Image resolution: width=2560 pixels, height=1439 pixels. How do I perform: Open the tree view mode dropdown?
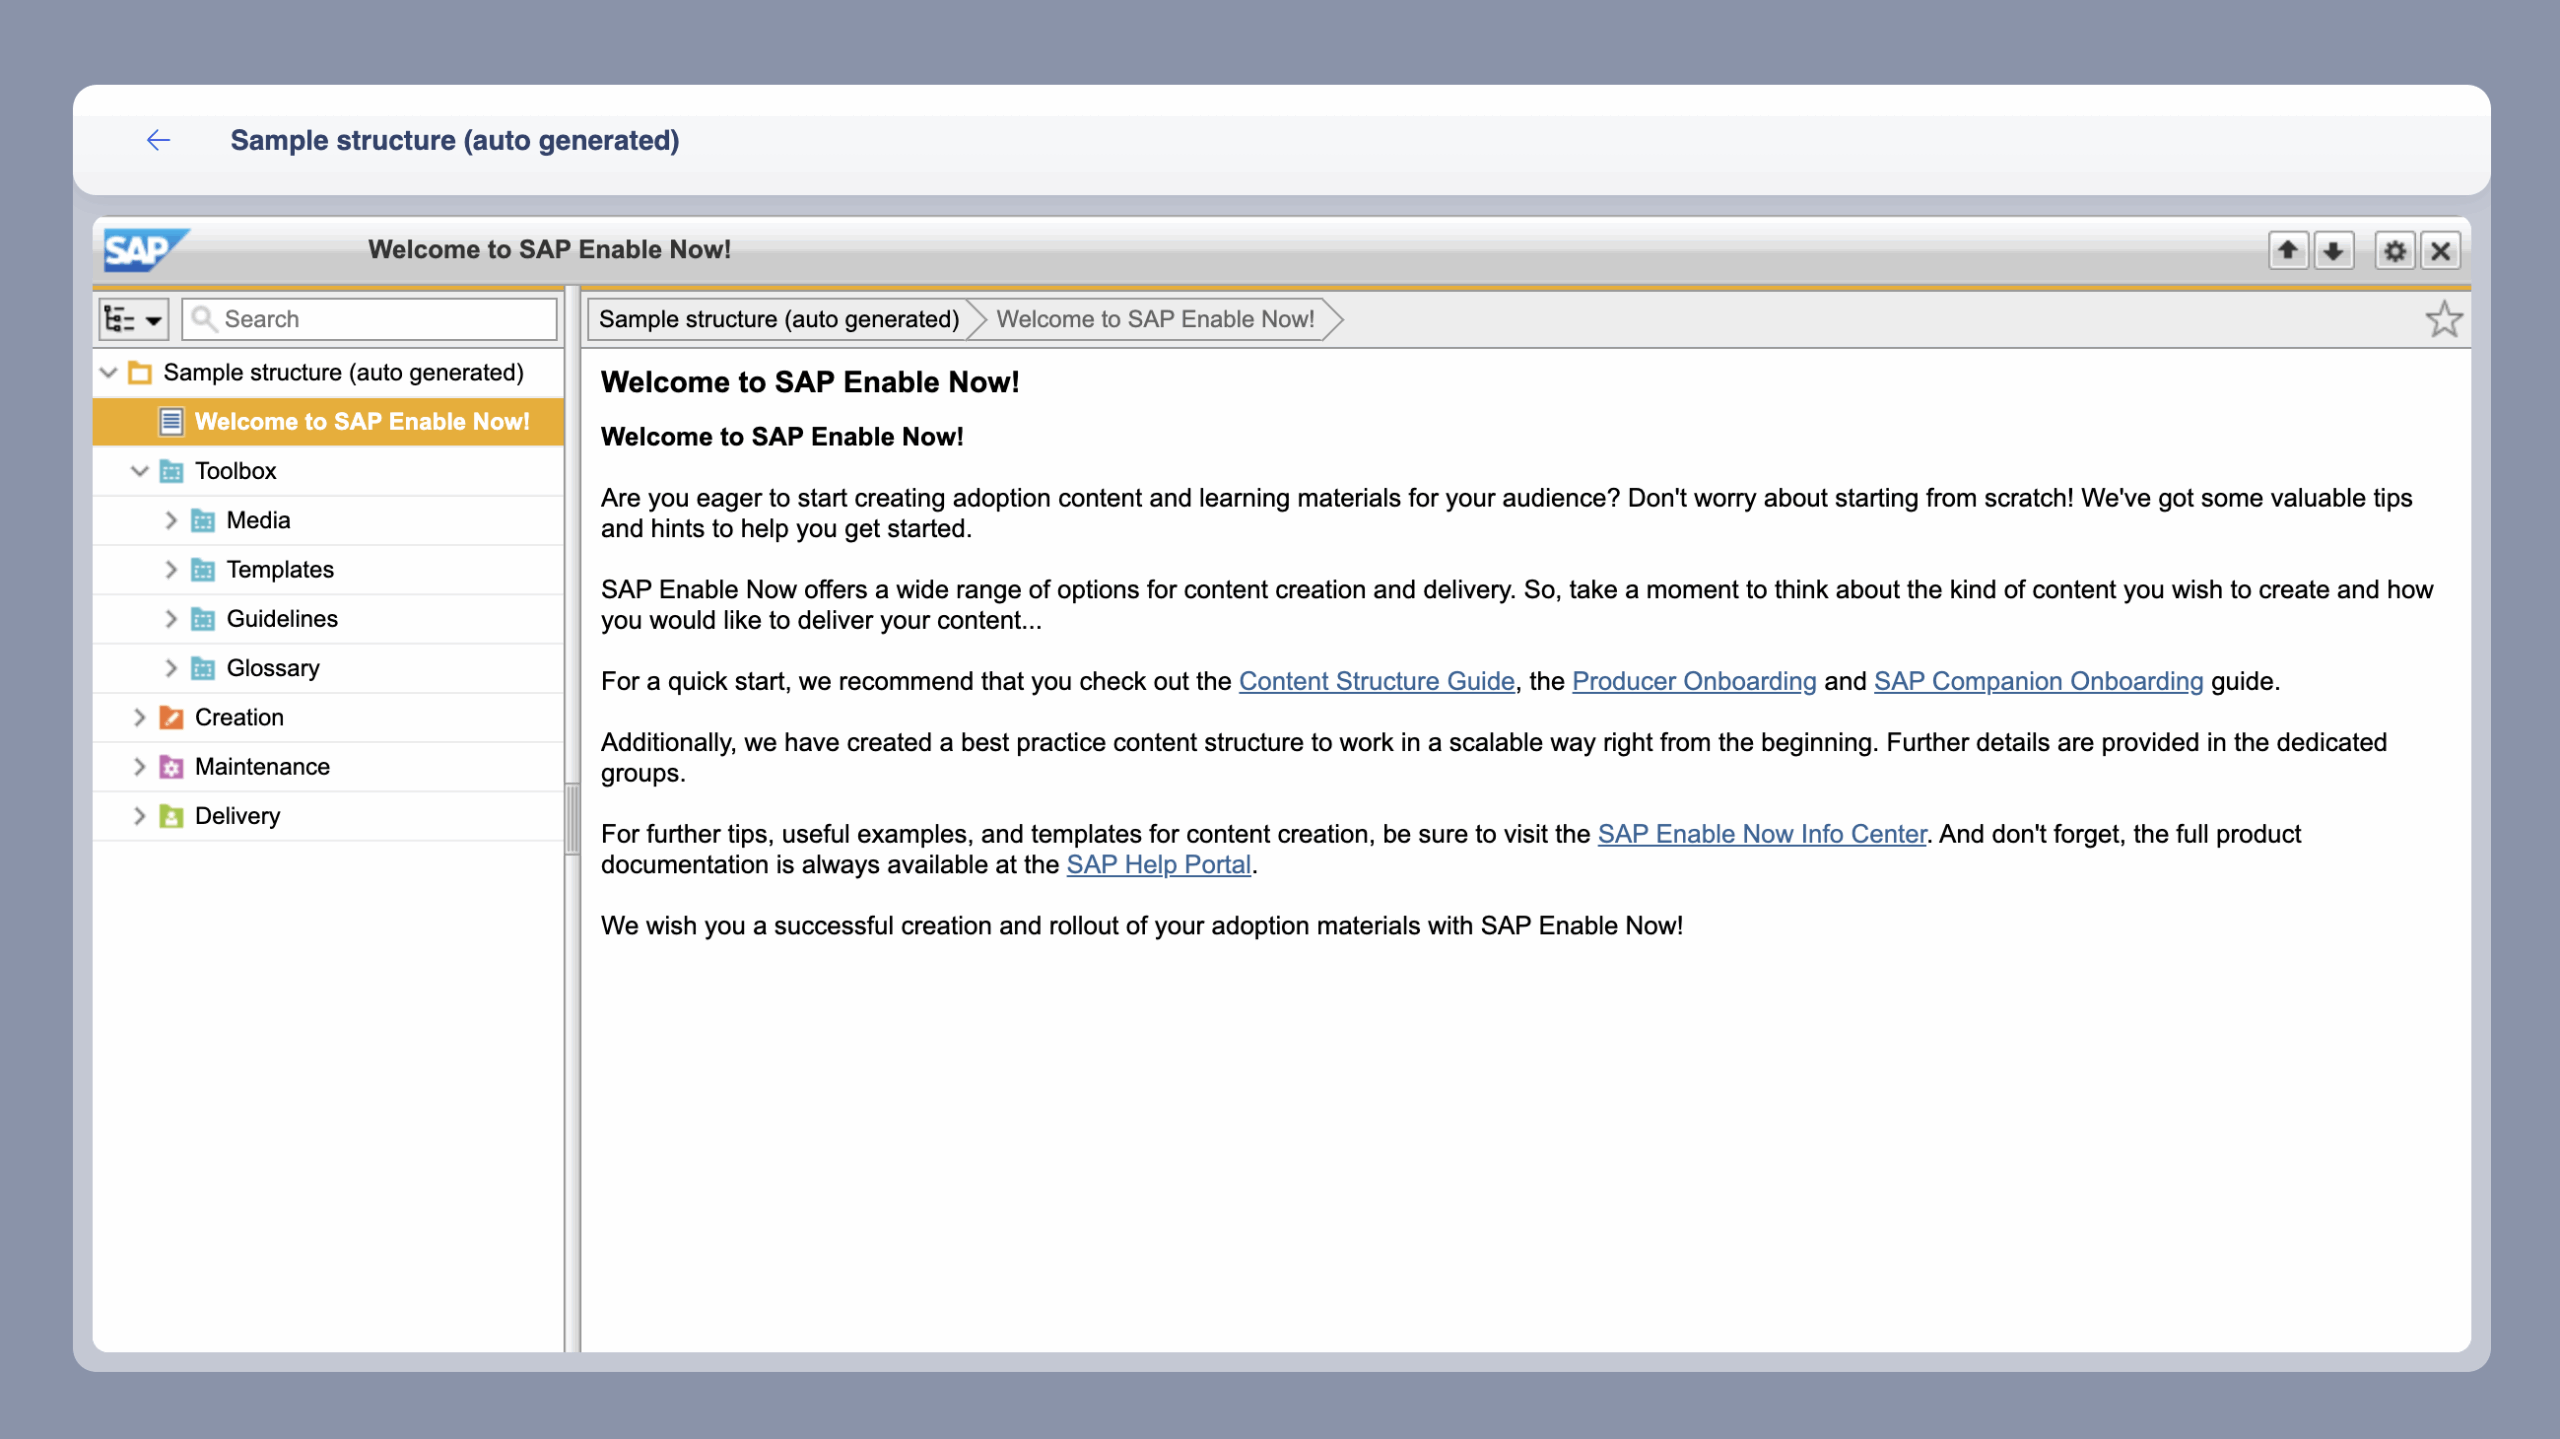coord(133,319)
